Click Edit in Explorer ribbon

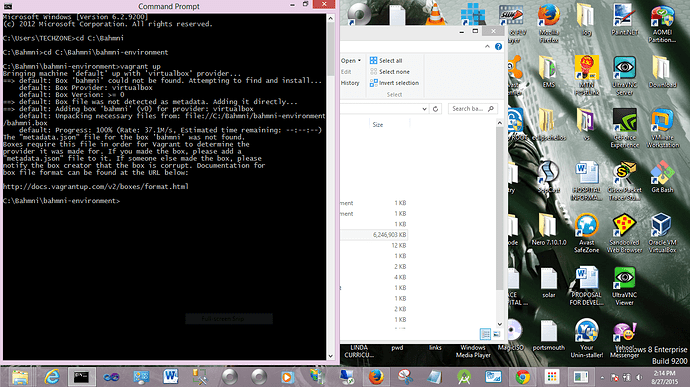tap(346, 71)
